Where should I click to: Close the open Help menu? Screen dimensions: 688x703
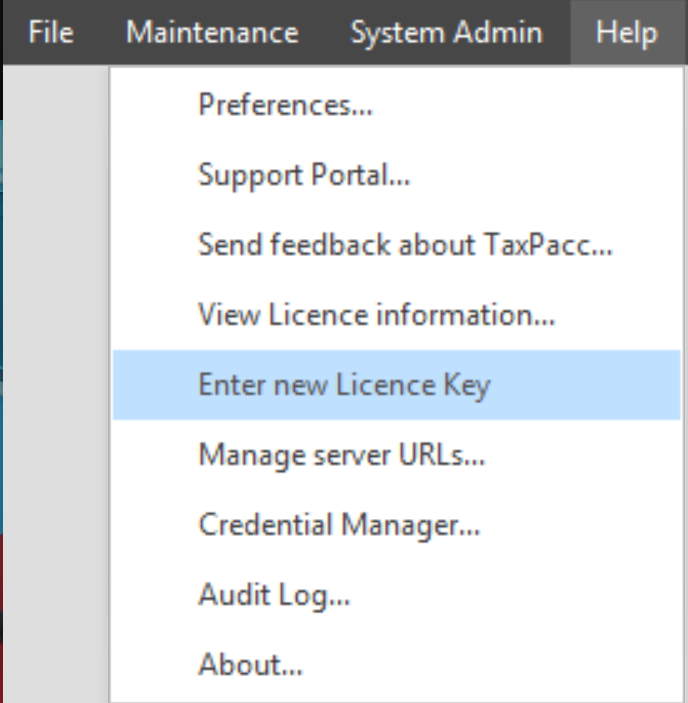(627, 32)
